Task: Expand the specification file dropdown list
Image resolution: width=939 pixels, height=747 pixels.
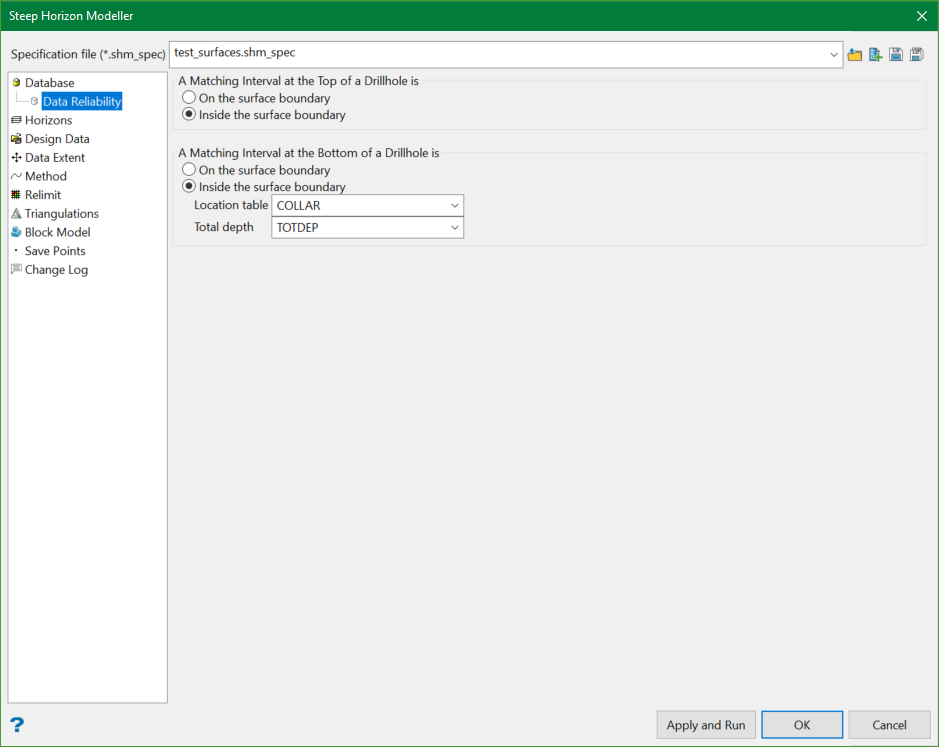Action: (x=834, y=55)
